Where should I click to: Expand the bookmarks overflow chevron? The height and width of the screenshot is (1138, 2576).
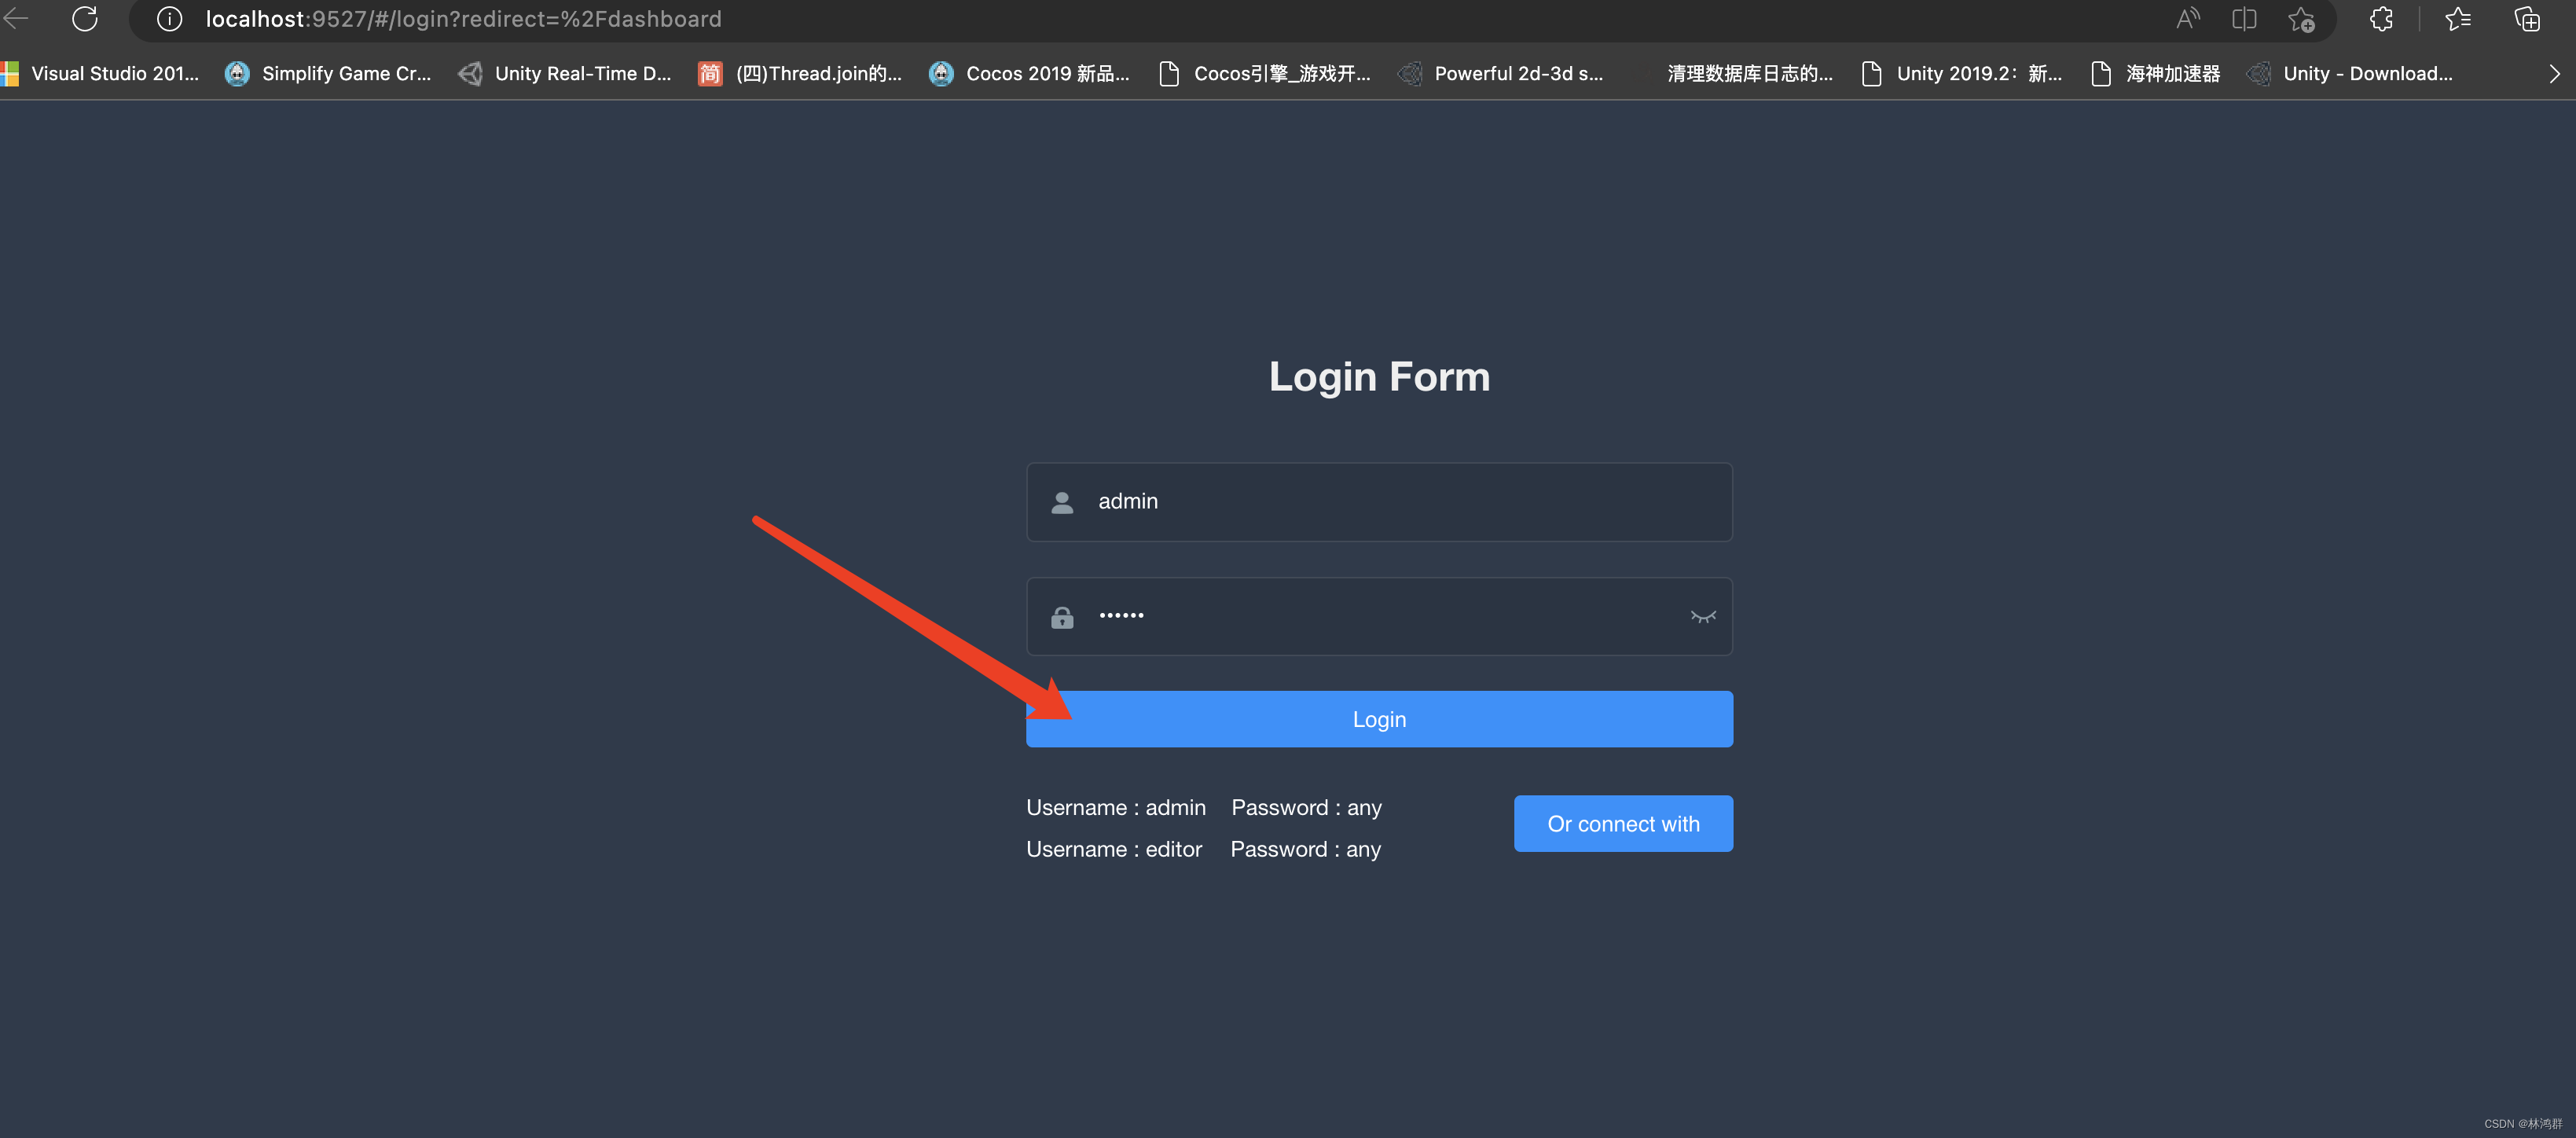(2553, 74)
